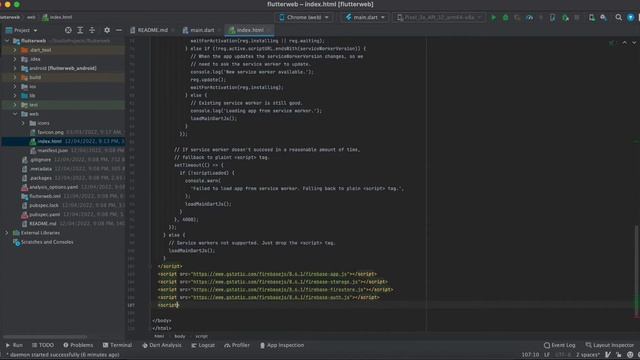Hide the Project tool window
Viewport: 640px width, 360px height.
(x=119, y=30)
